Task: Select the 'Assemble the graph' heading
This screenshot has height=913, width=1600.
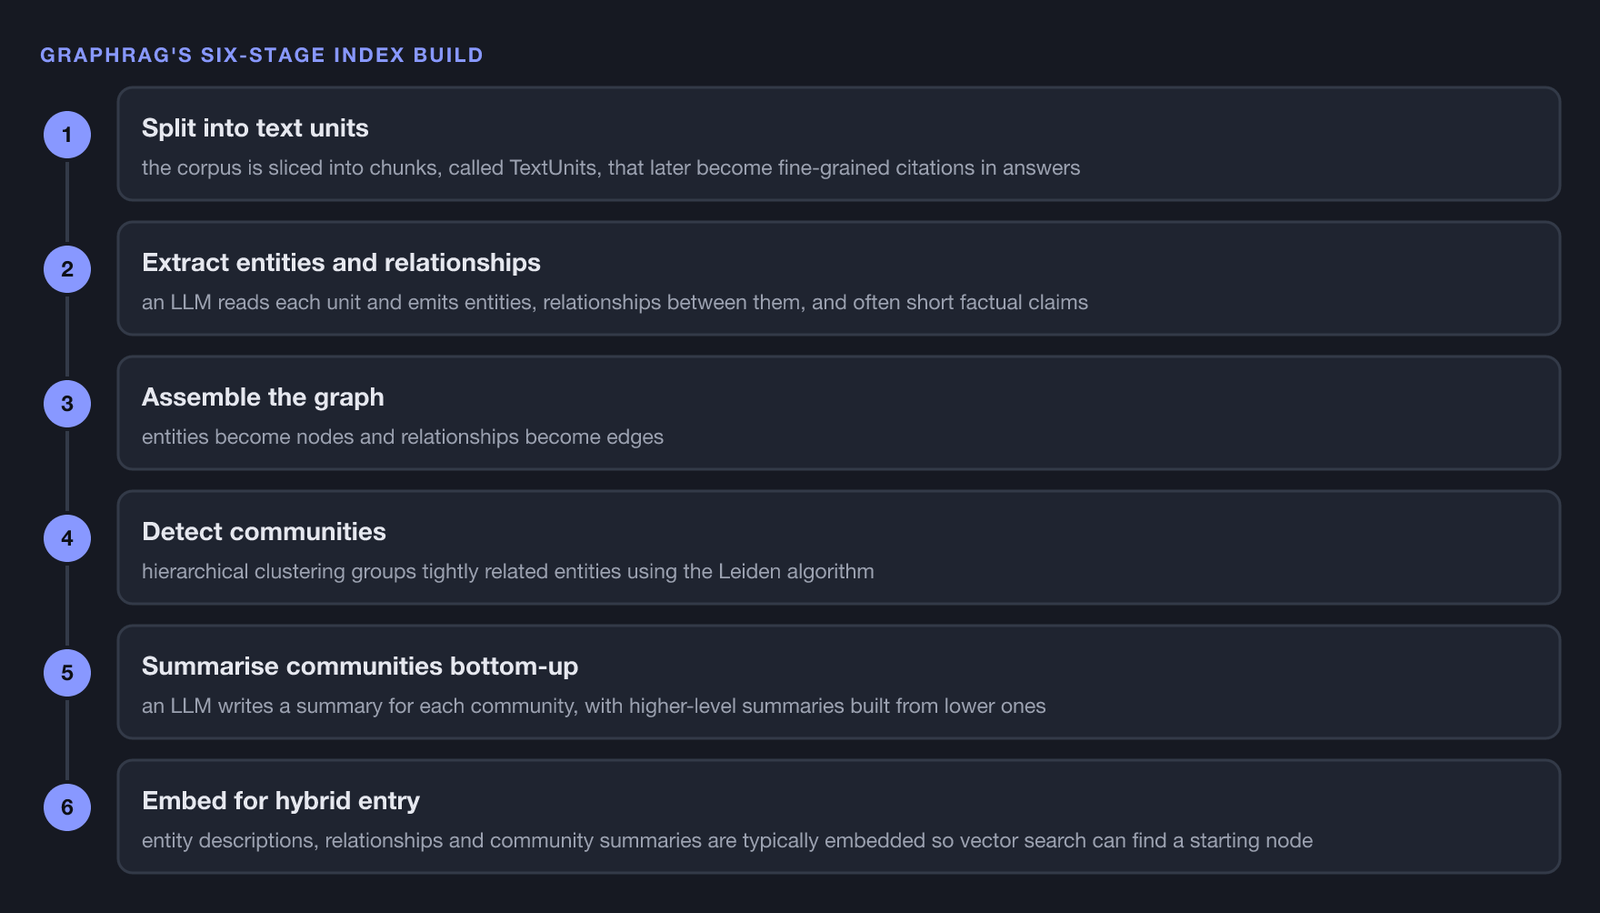Action: point(263,397)
